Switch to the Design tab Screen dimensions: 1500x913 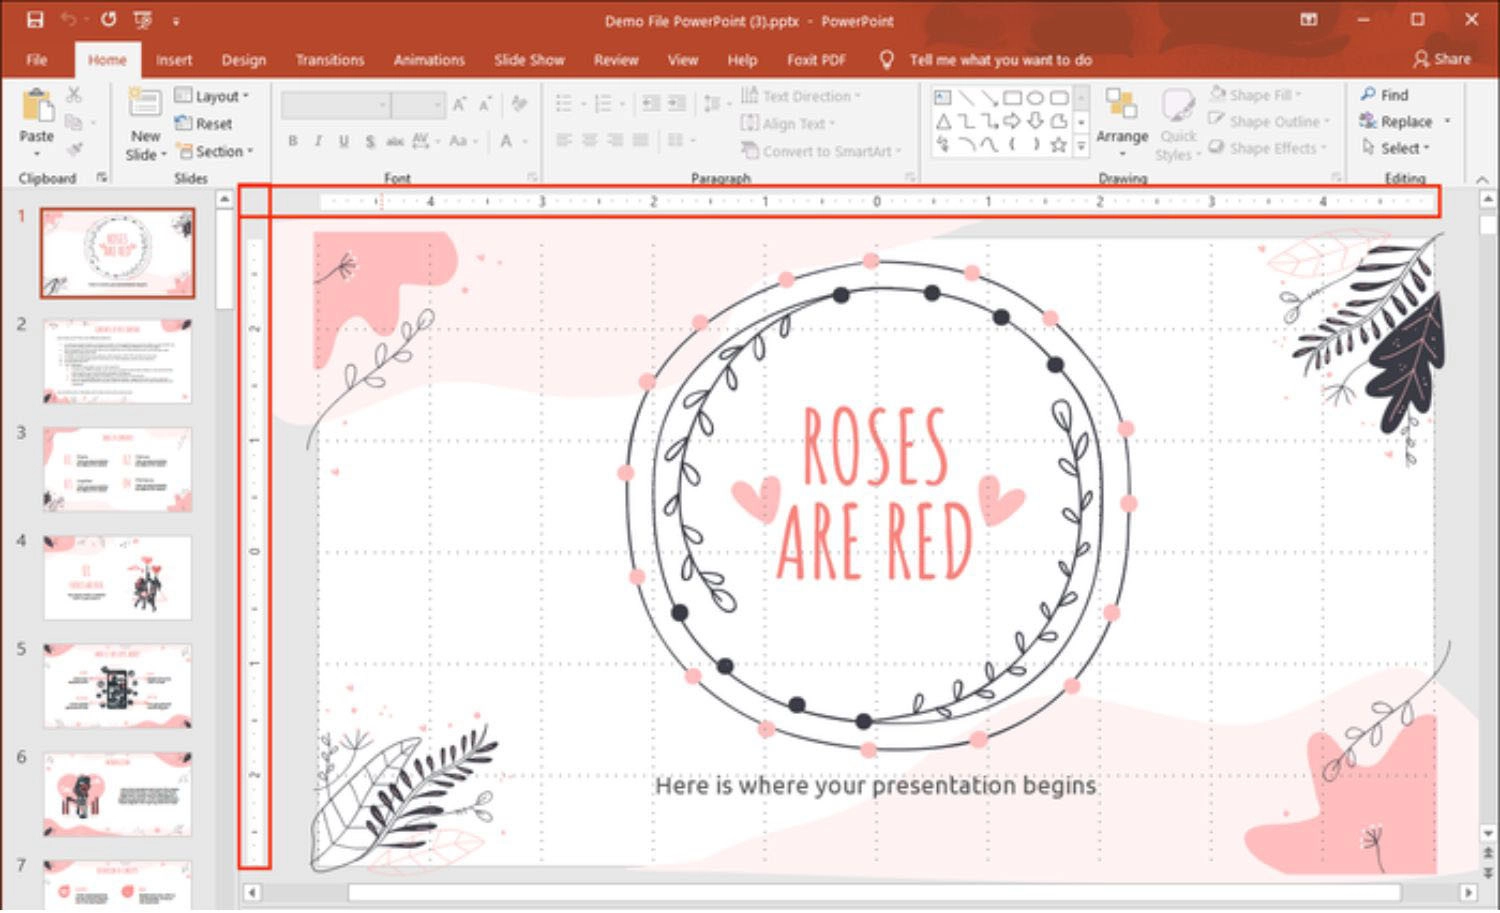[x=243, y=60]
